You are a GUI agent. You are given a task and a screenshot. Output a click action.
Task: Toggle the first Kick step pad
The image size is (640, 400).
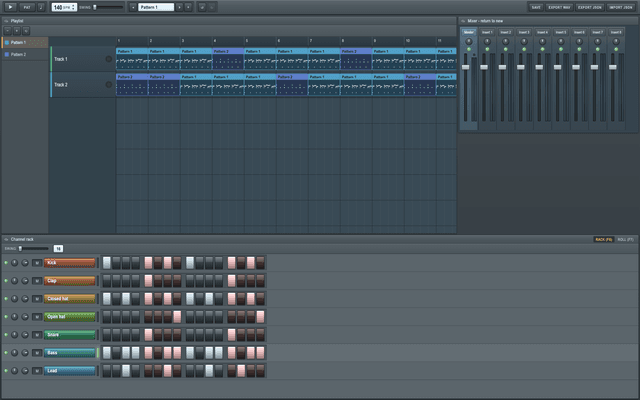(x=107, y=263)
